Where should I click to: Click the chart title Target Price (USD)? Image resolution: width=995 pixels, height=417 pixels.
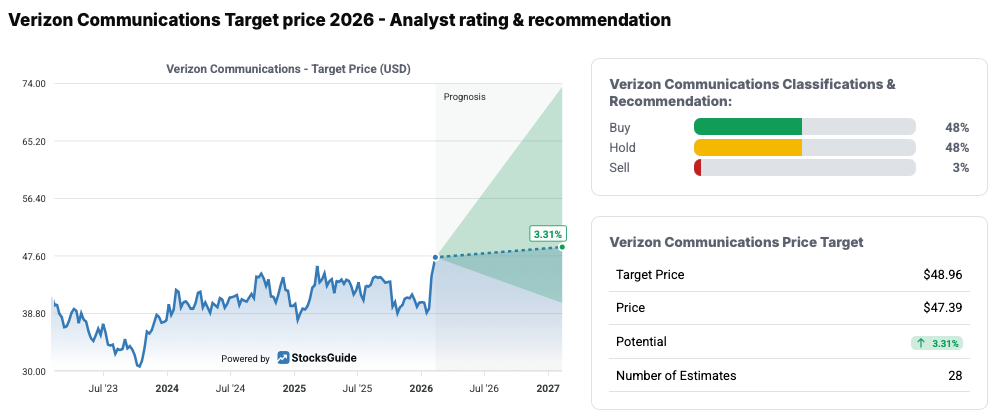pyautogui.click(x=288, y=69)
